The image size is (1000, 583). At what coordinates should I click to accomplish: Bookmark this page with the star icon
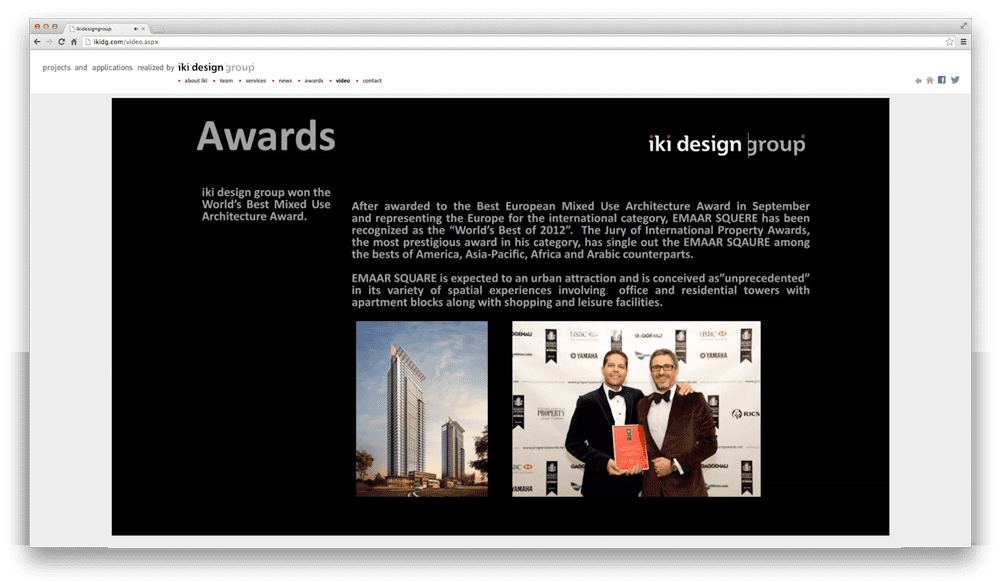tap(950, 42)
